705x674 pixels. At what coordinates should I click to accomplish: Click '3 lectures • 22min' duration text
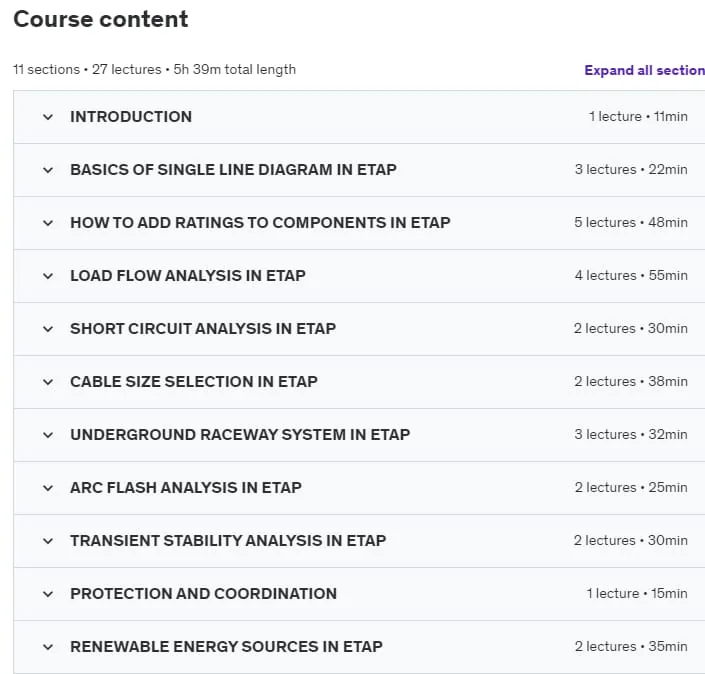click(x=631, y=170)
